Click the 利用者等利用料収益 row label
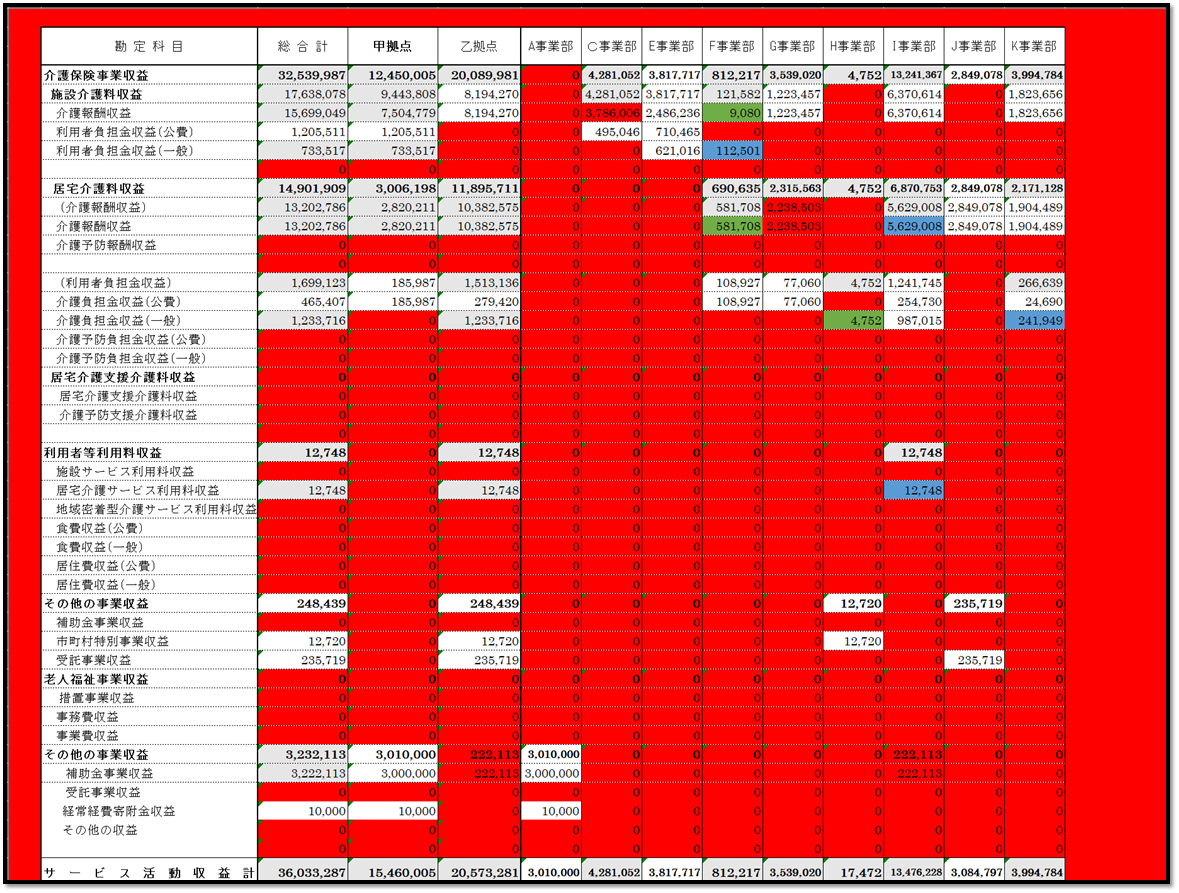 [x=102, y=453]
